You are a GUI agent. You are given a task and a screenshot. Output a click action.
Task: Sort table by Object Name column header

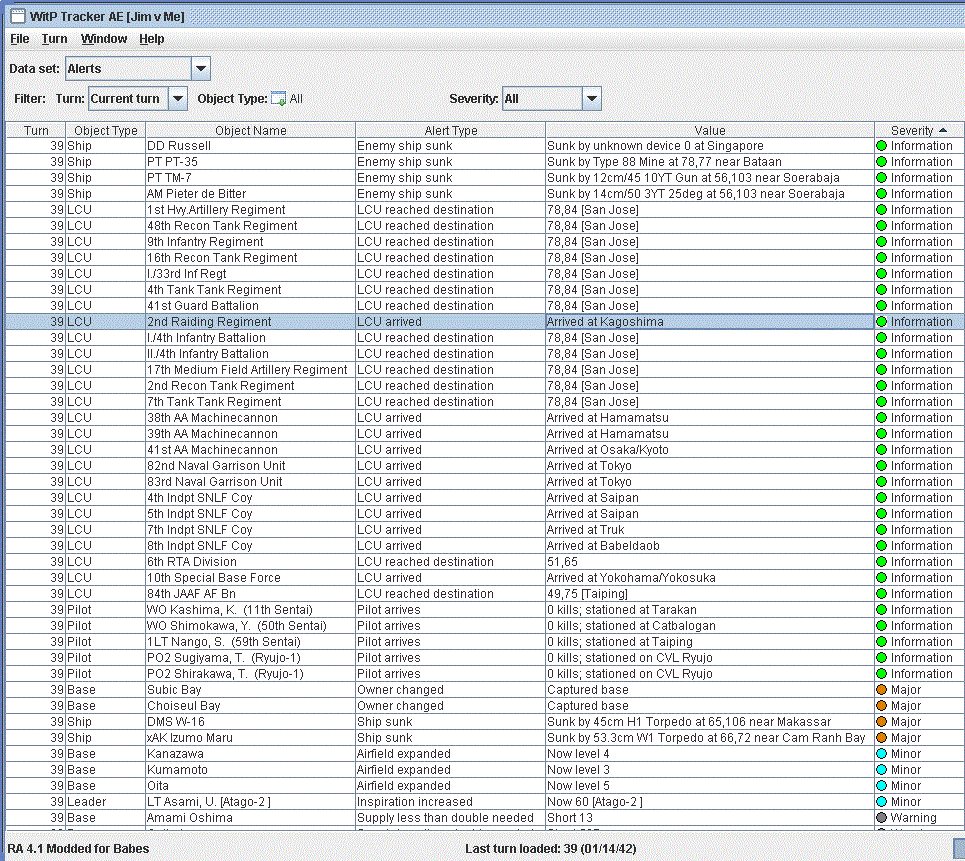[250, 130]
